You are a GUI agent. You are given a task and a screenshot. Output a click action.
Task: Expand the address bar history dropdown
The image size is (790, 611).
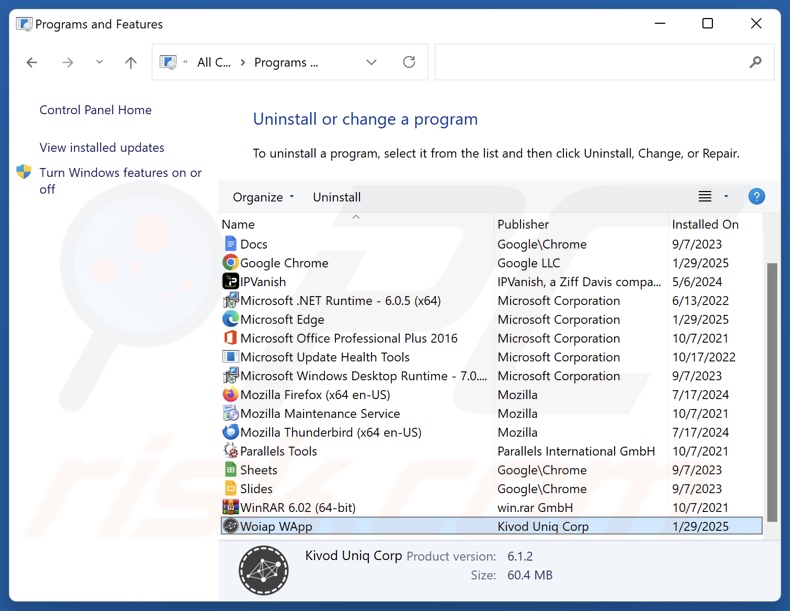pyautogui.click(x=371, y=62)
